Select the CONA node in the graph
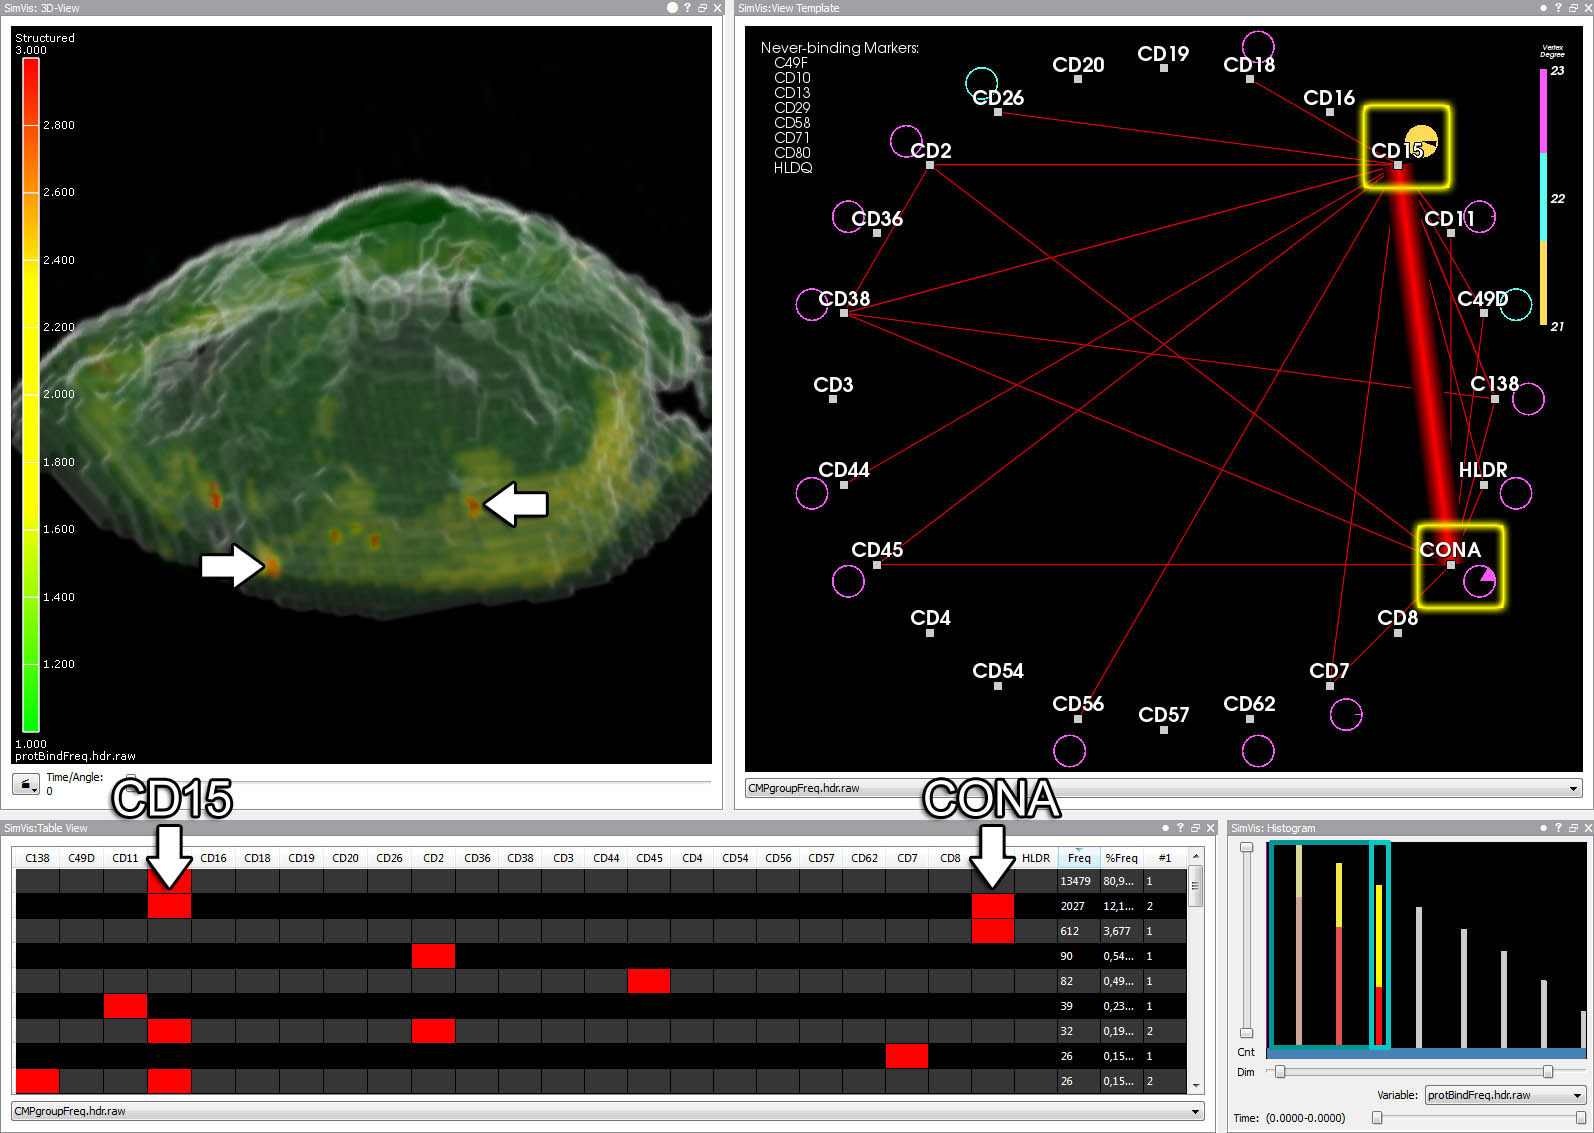 tap(1451, 565)
